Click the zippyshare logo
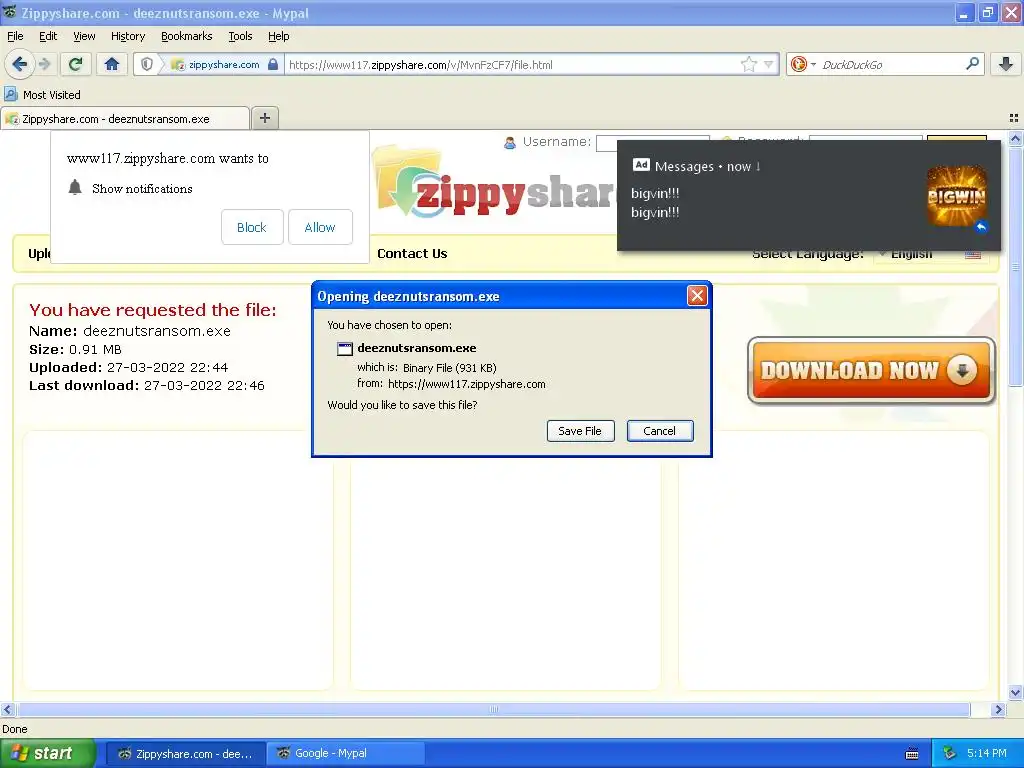The height and width of the screenshot is (768, 1024). click(x=496, y=184)
